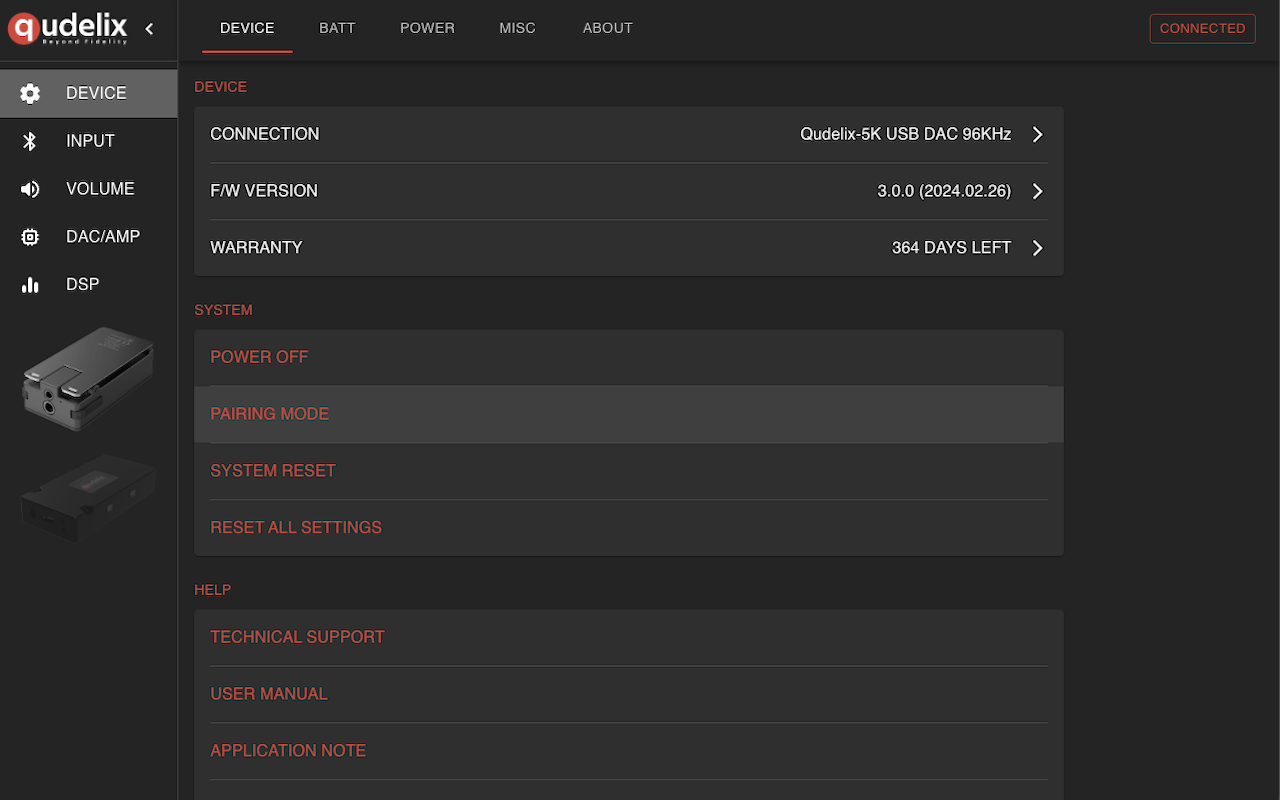1280x800 pixels.
Task: Expand the F/W VERSION row chevron
Action: (x=1037, y=191)
